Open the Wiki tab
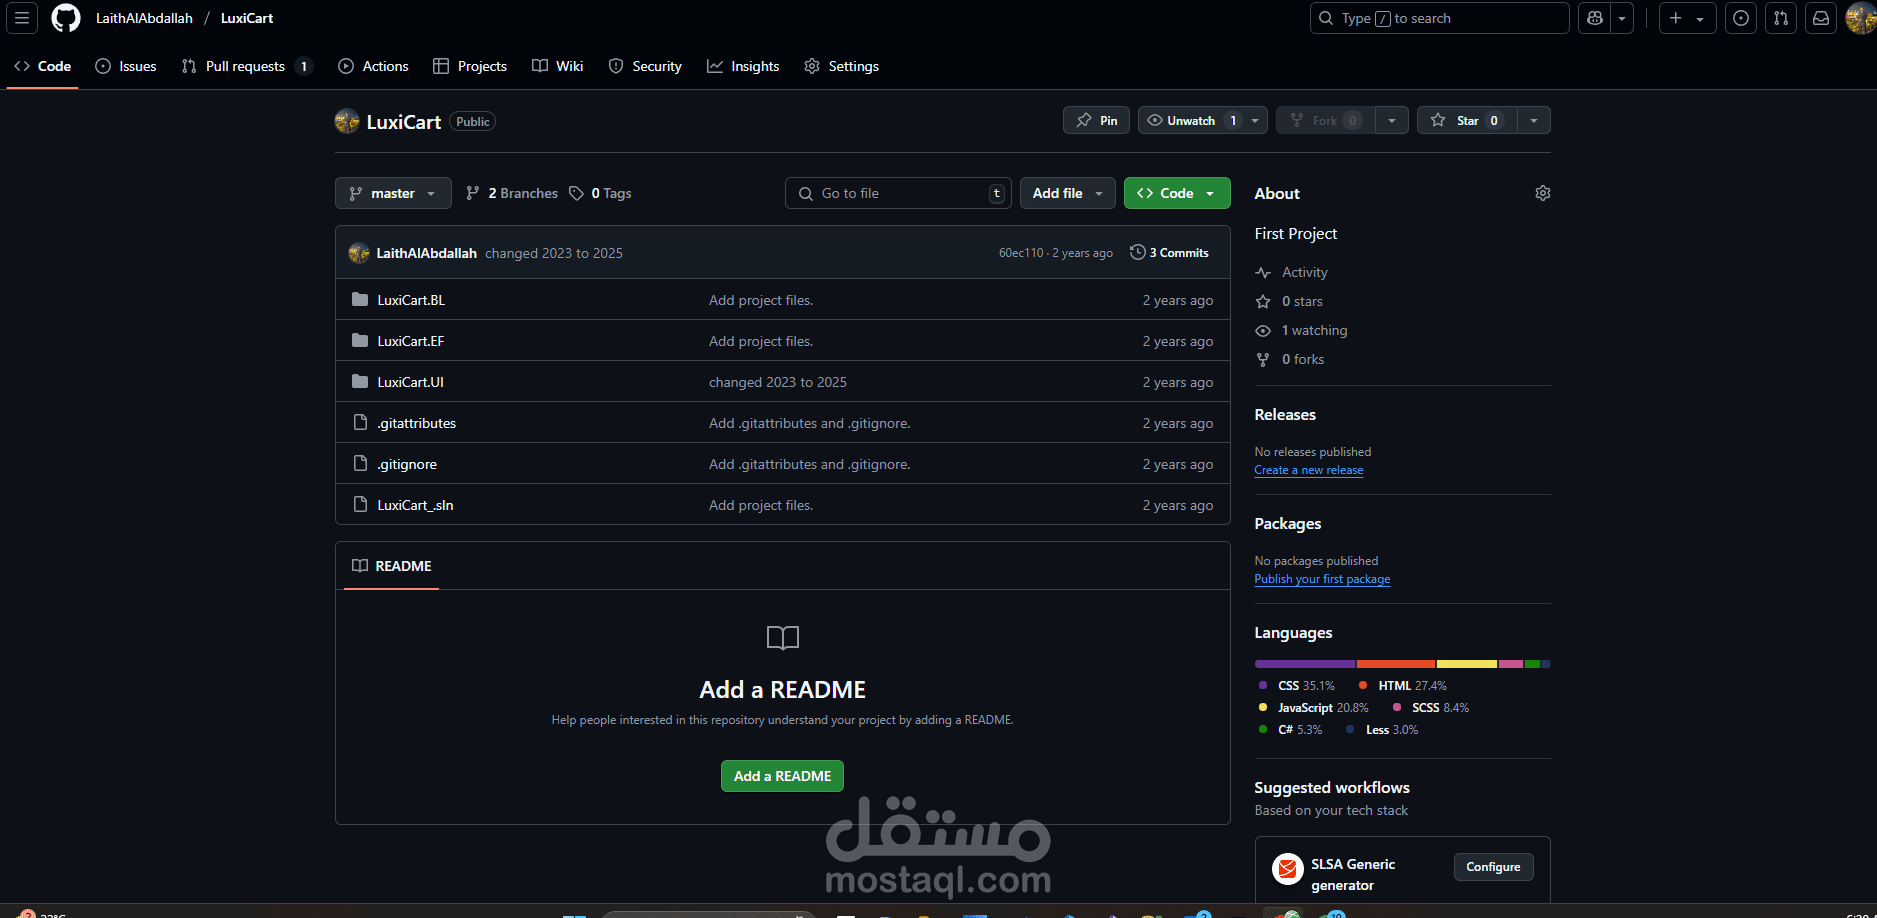 [x=558, y=66]
